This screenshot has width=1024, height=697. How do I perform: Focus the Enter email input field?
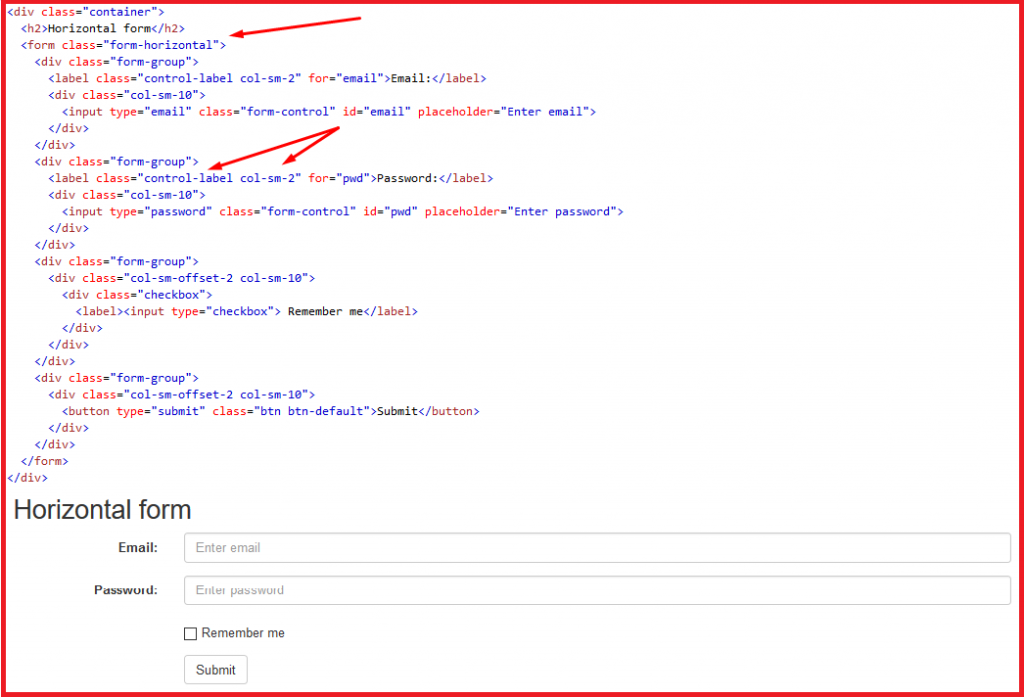597,547
